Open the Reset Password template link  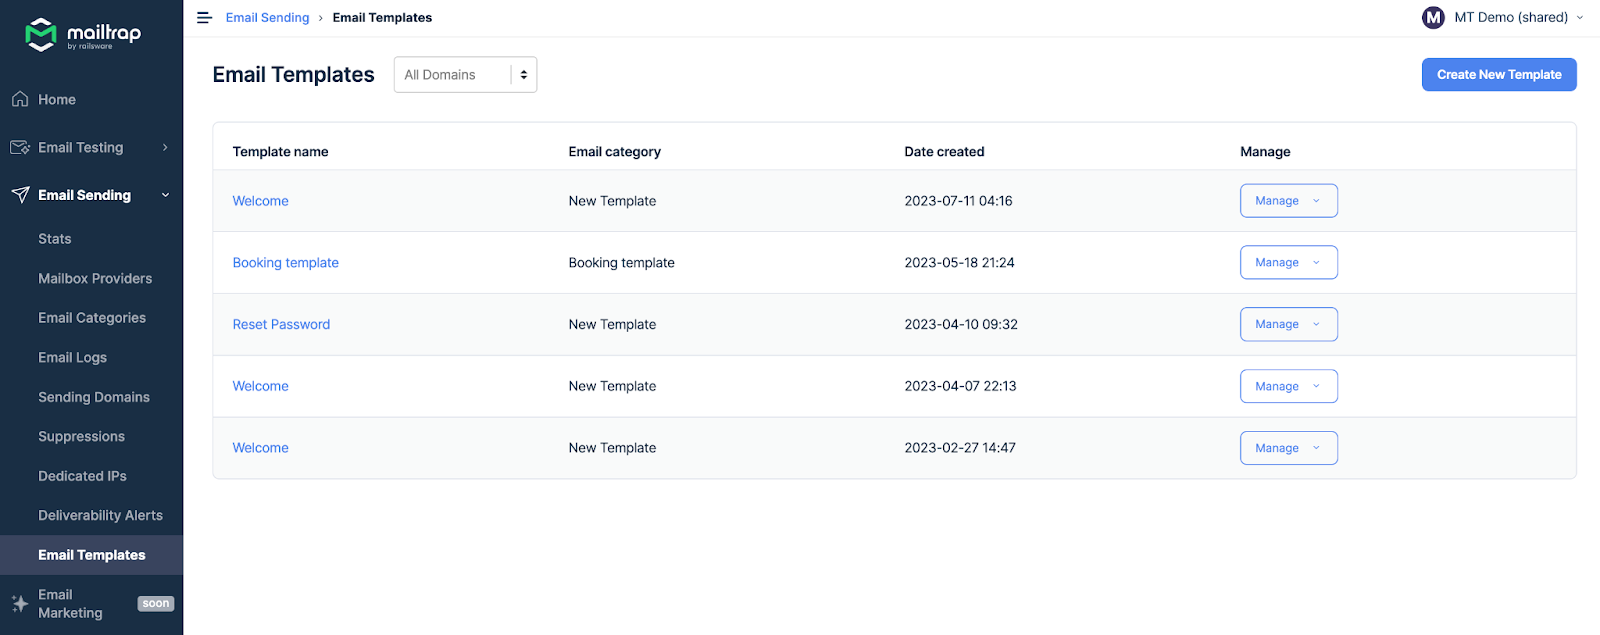click(281, 324)
